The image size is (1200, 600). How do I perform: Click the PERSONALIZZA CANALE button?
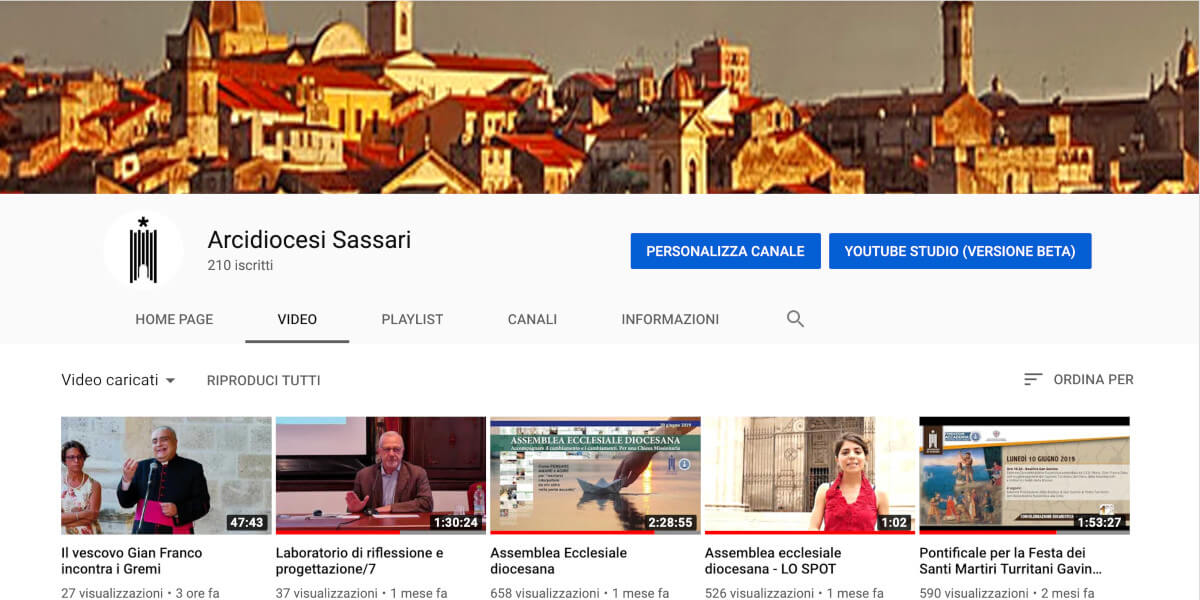725,251
